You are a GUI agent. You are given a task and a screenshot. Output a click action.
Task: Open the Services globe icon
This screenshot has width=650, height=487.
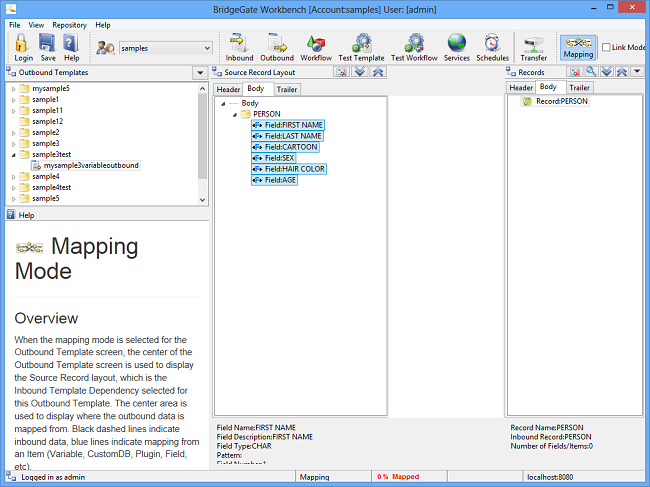[456, 43]
